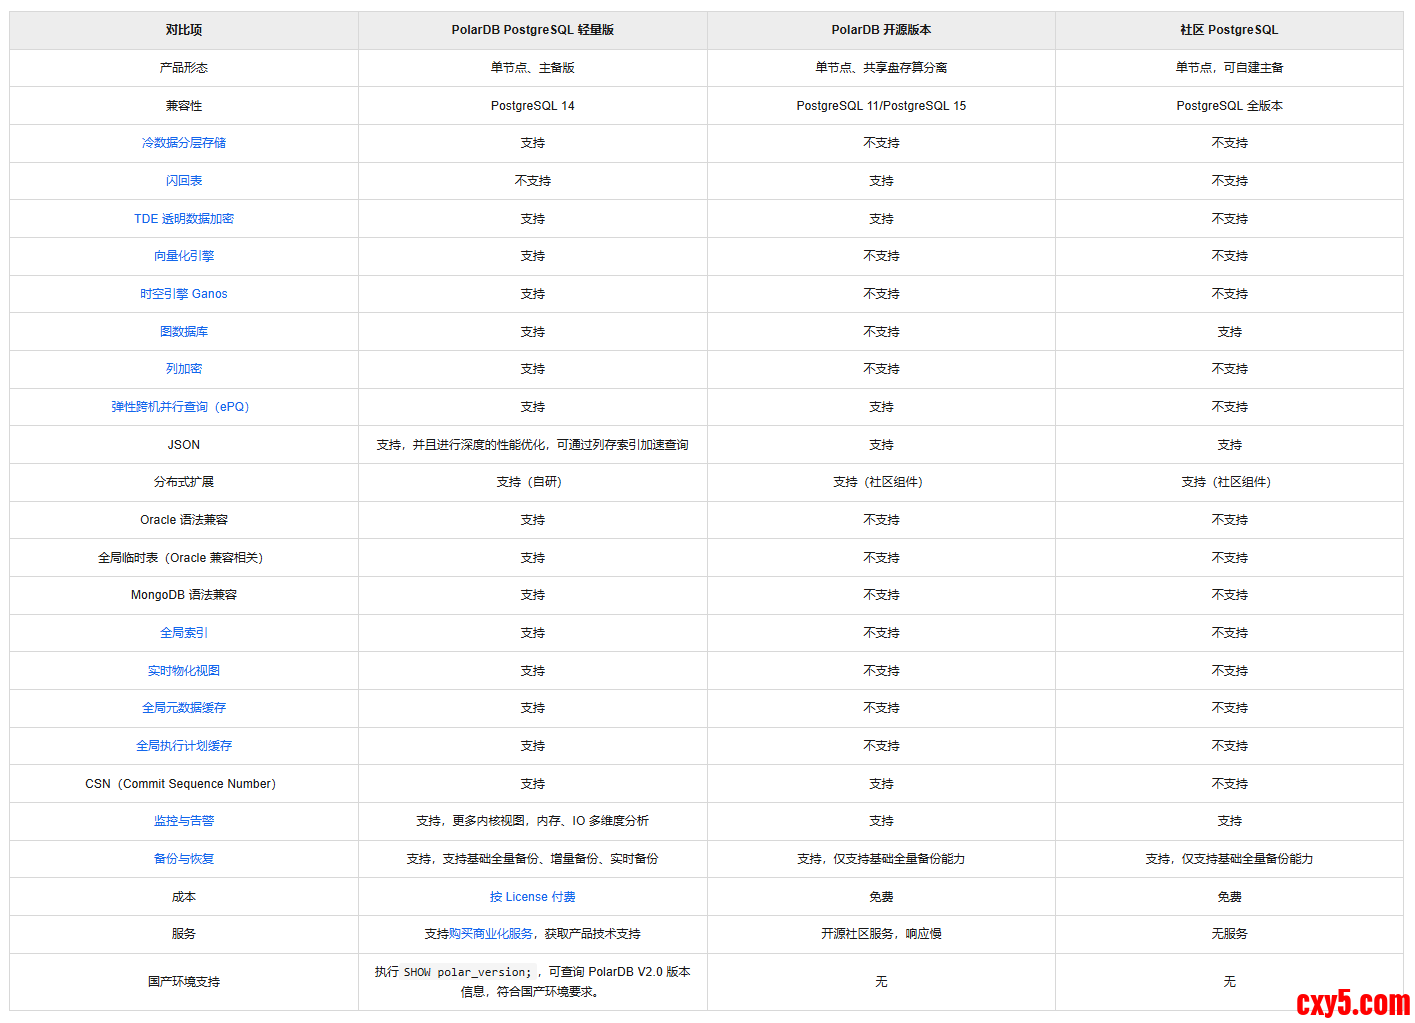
Task: Open the 弹性跨机并行查询（ePQ）link
Action: point(181,407)
